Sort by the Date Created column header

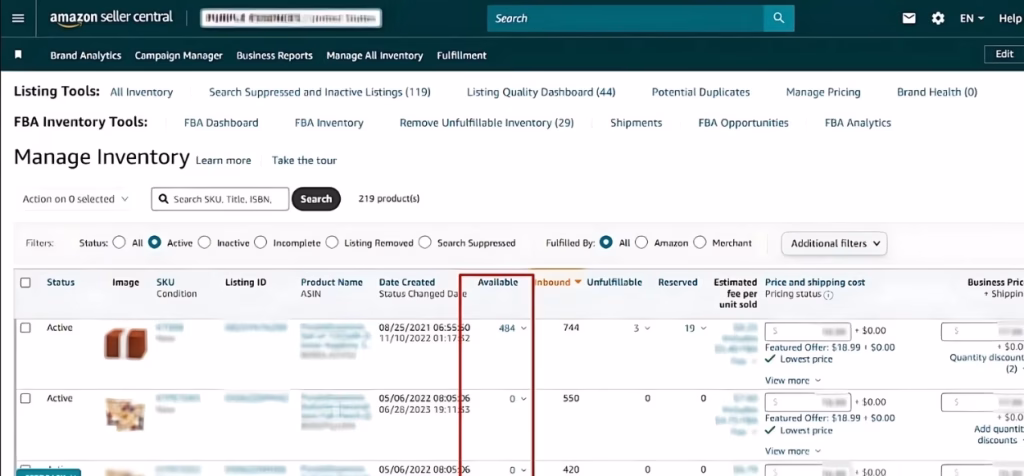tap(407, 283)
